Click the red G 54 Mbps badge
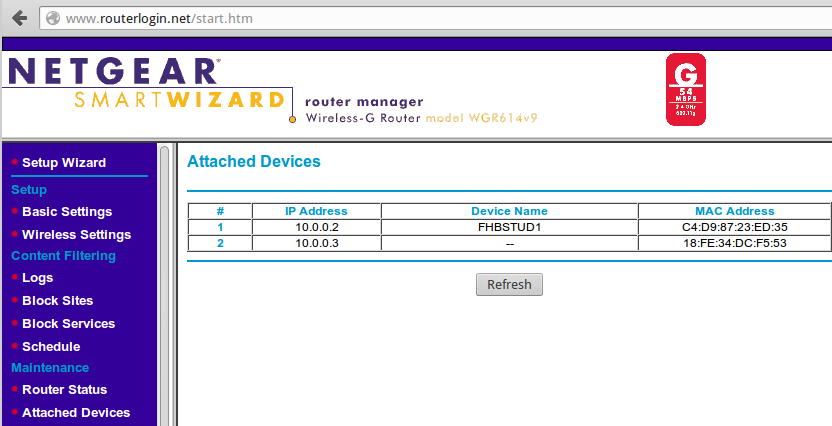The height and width of the screenshot is (426, 832). pos(686,89)
